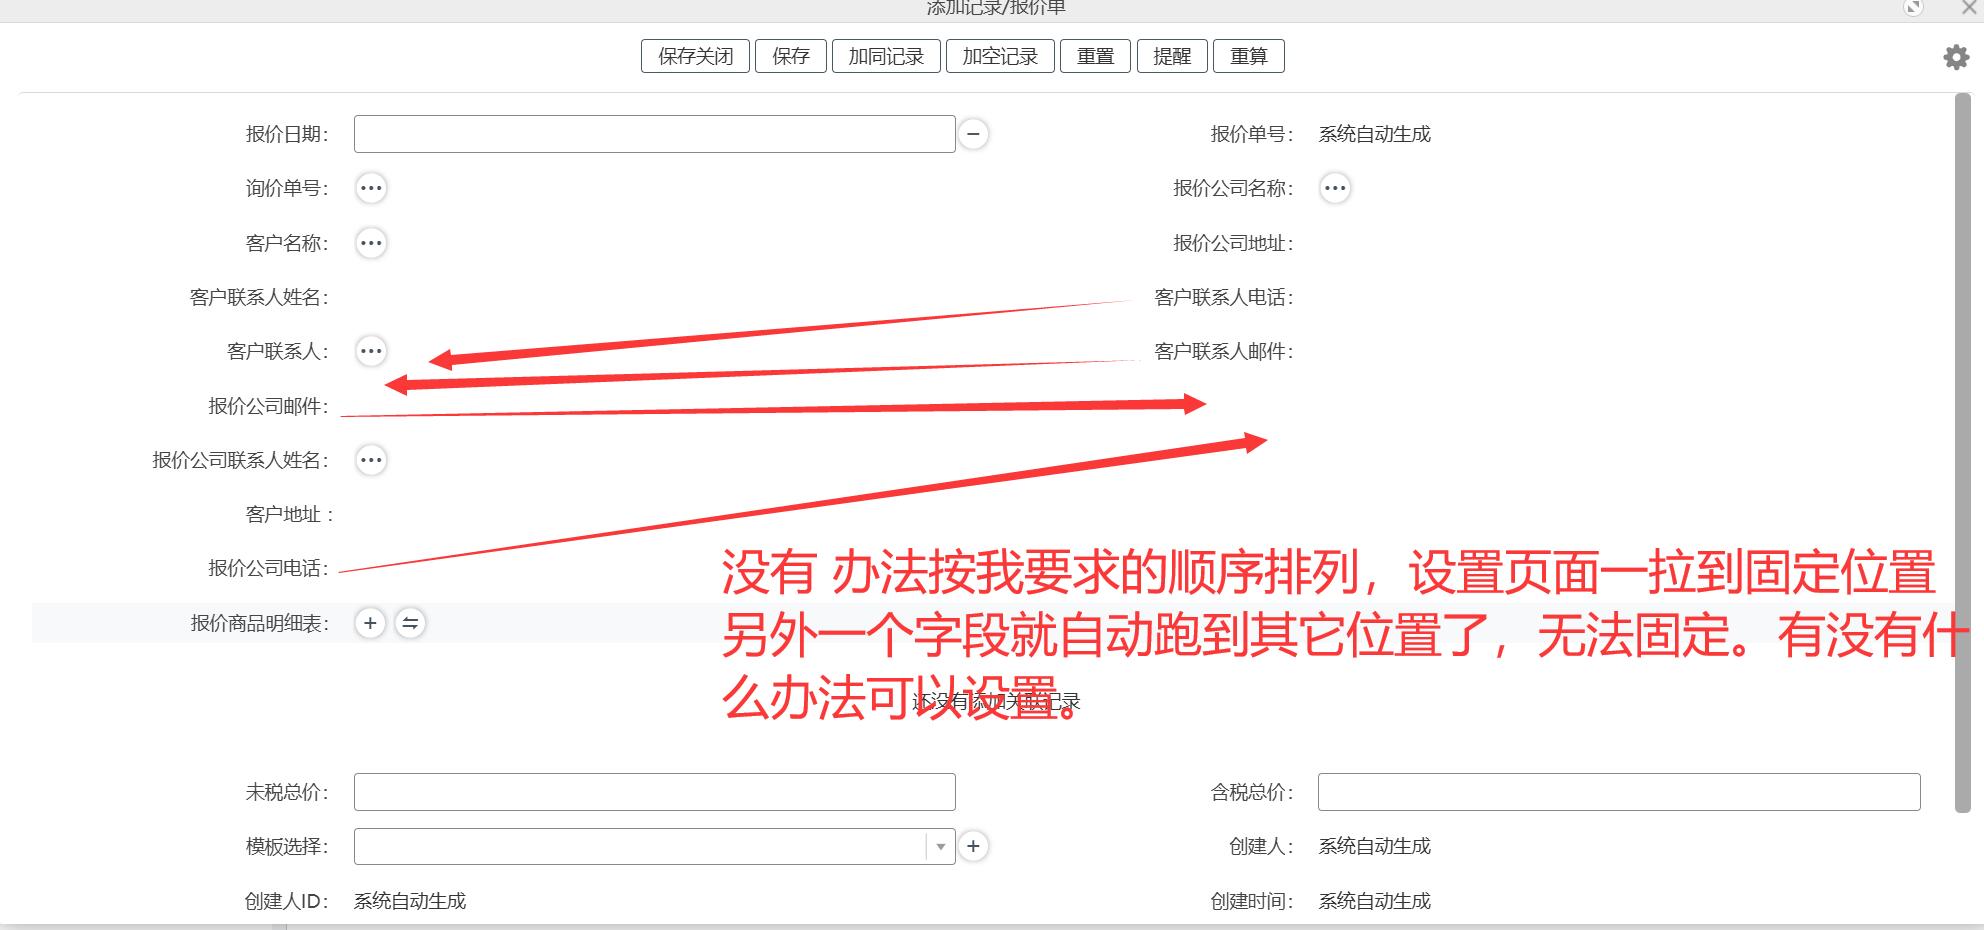Open the 报价公司联系人姓名 lookup picker
The image size is (1984, 930).
click(371, 460)
